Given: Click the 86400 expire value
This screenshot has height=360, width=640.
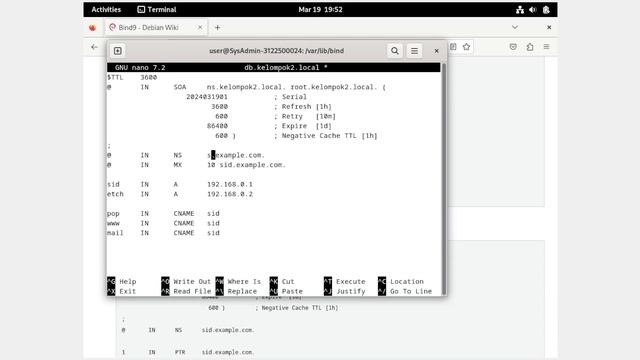Looking at the screenshot, I should (217, 126).
